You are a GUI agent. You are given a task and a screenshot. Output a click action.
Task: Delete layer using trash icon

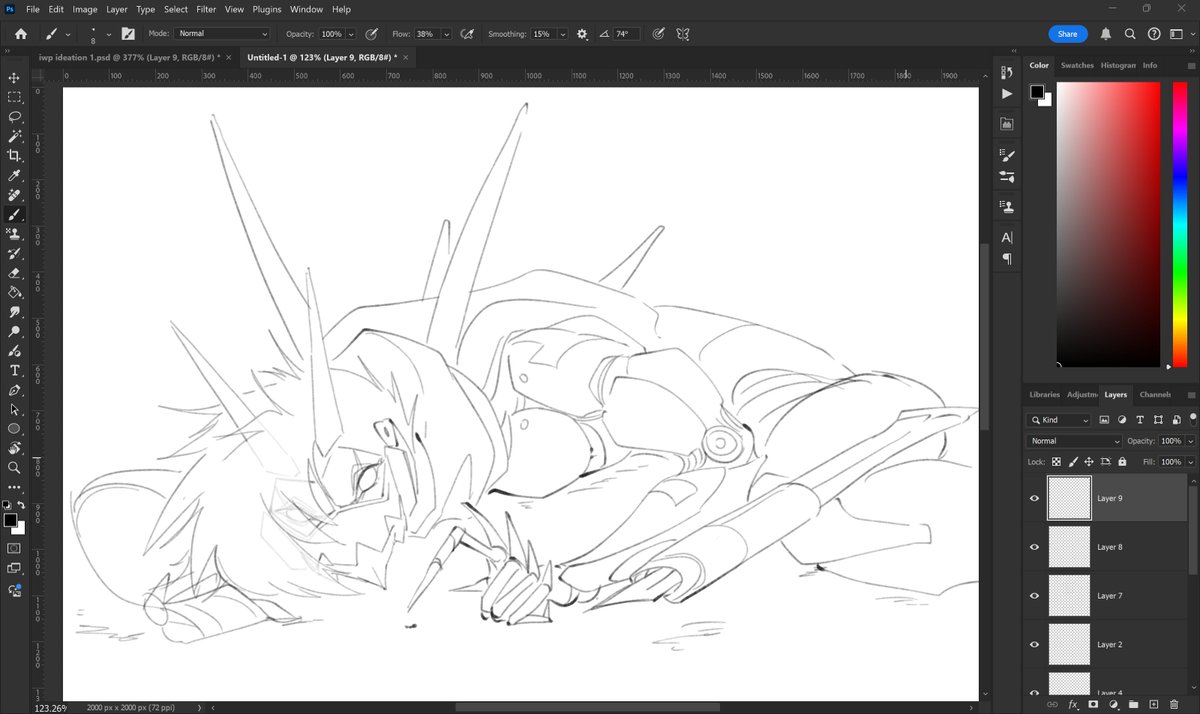(x=1173, y=704)
